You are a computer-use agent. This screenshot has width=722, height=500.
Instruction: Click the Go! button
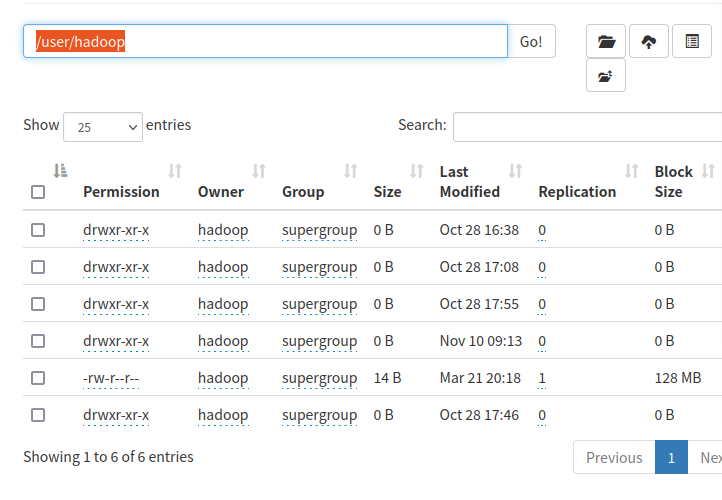(531, 41)
